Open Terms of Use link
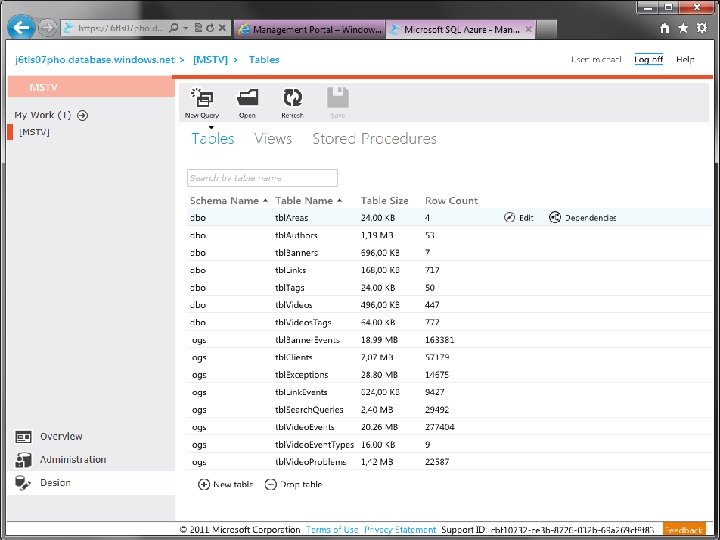The image size is (720, 540). 332,529
